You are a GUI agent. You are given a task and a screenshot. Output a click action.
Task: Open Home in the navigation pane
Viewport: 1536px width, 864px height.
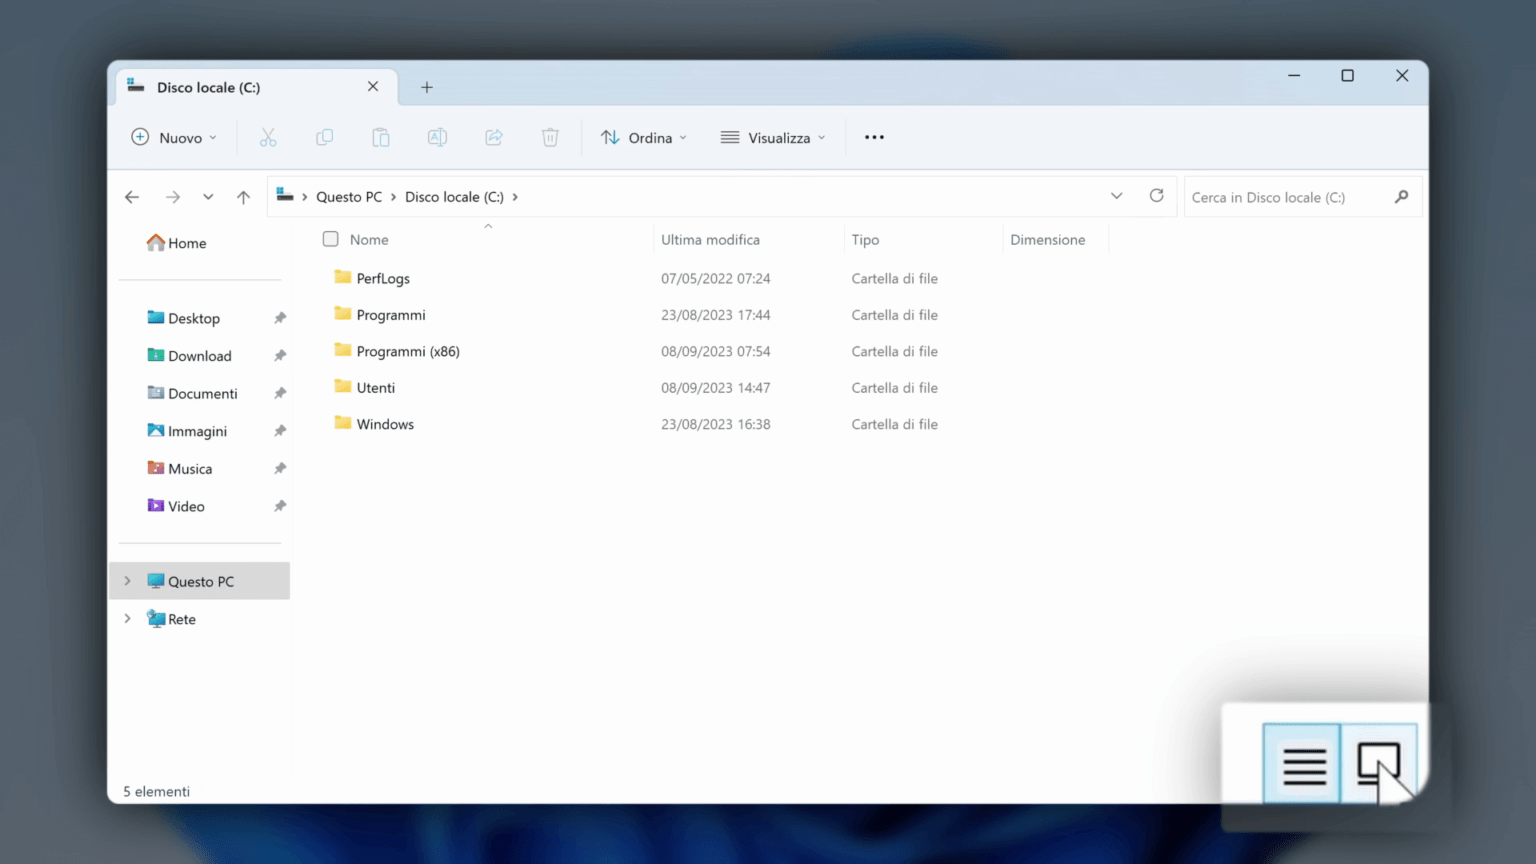(x=176, y=243)
